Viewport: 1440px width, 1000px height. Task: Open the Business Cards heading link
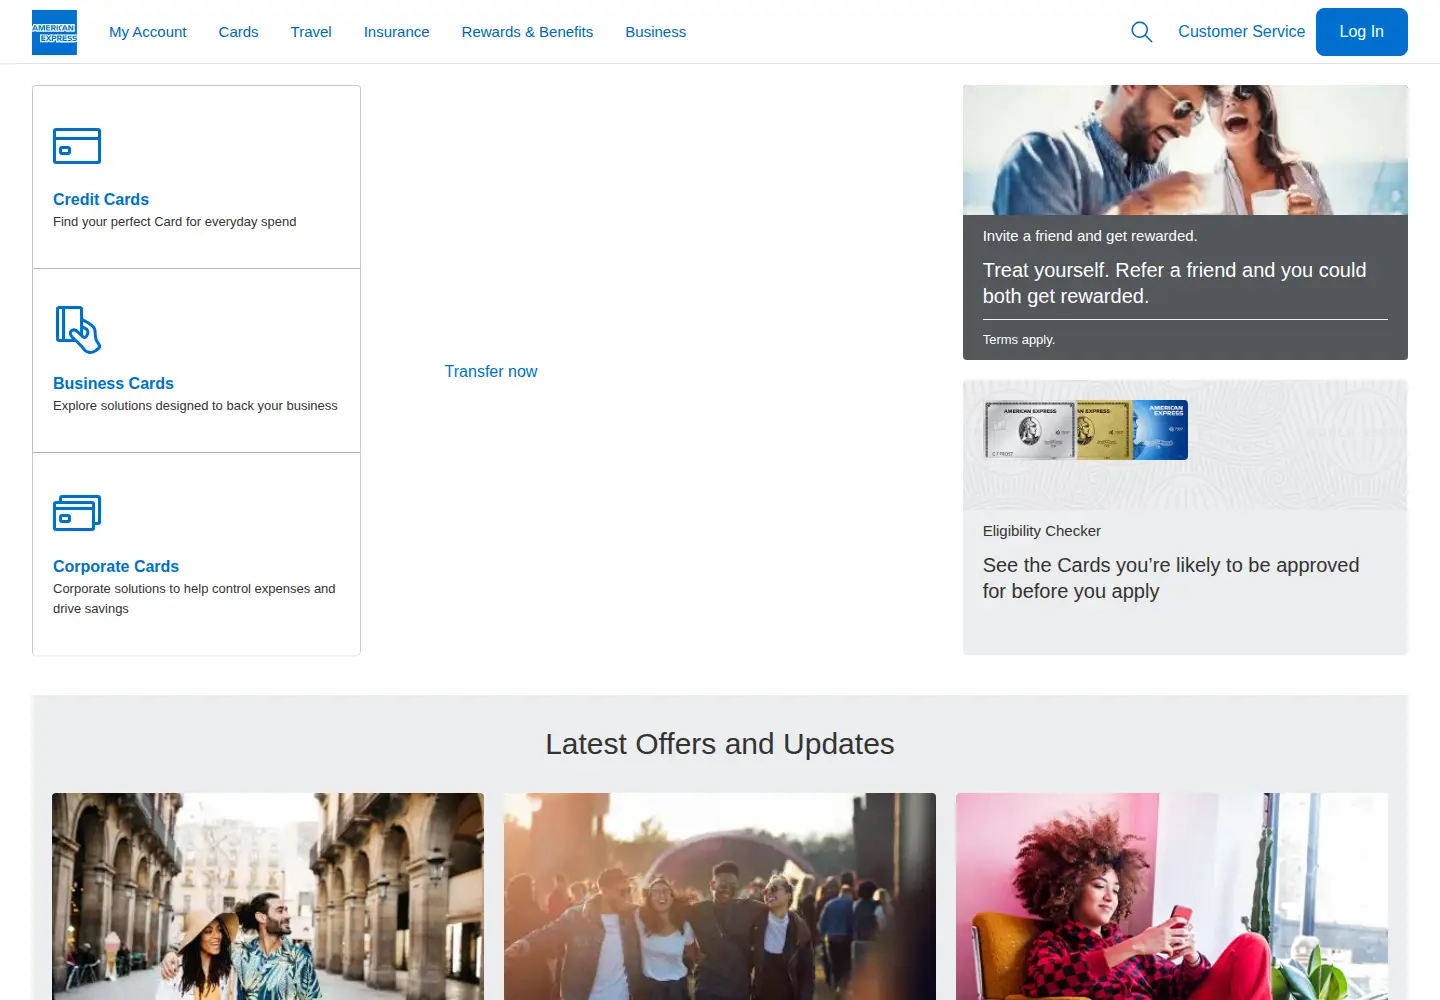[113, 383]
